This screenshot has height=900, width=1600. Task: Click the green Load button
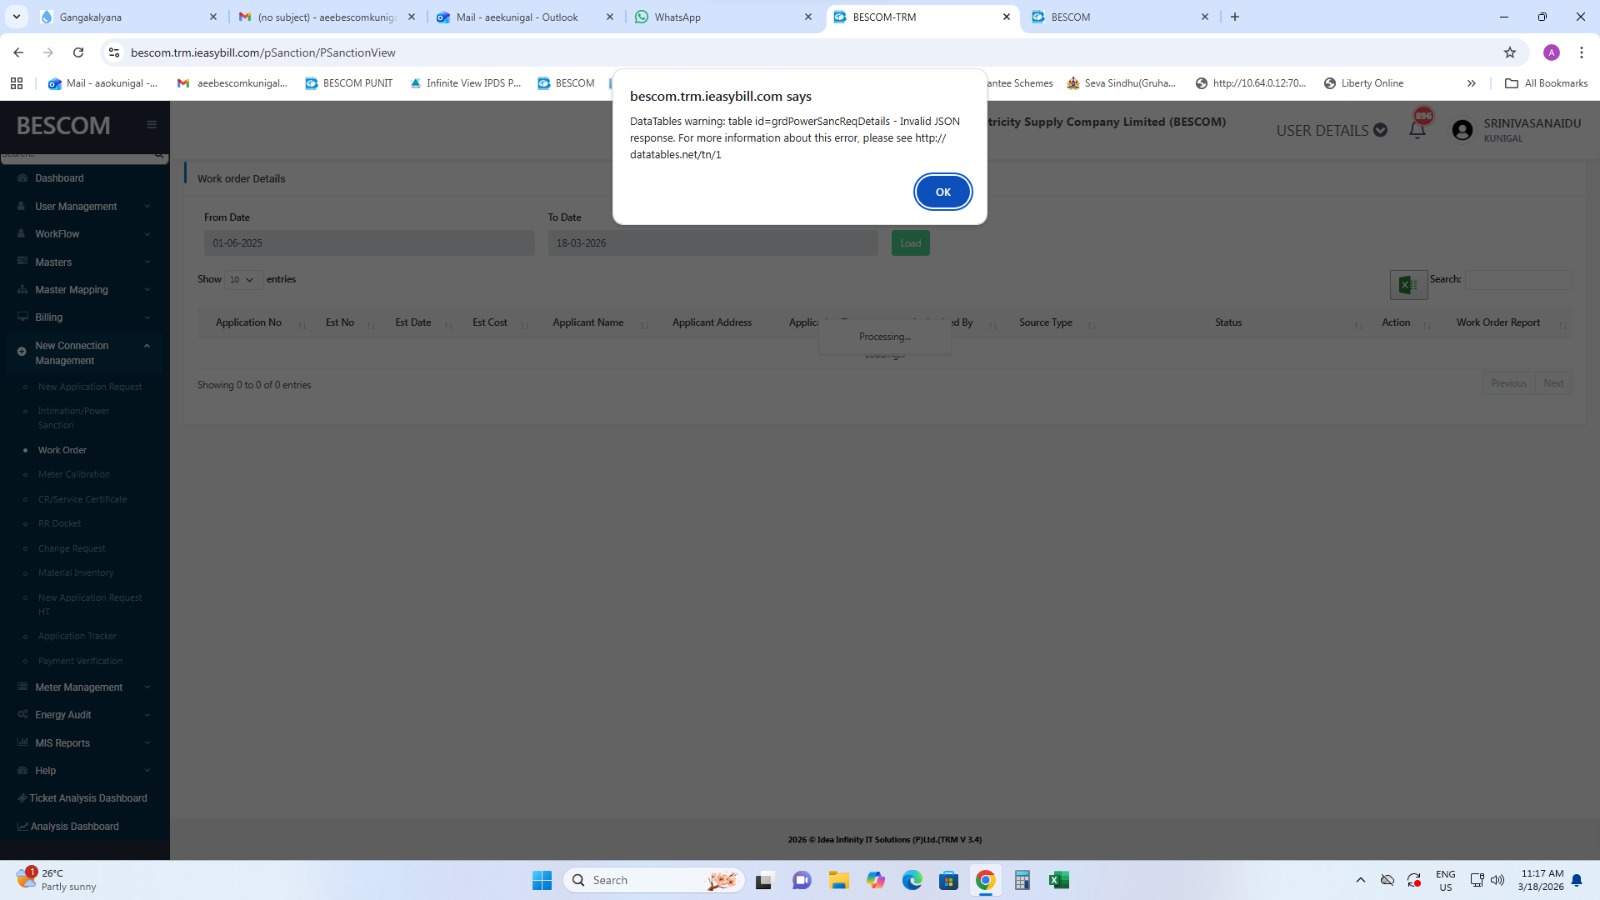coord(911,243)
